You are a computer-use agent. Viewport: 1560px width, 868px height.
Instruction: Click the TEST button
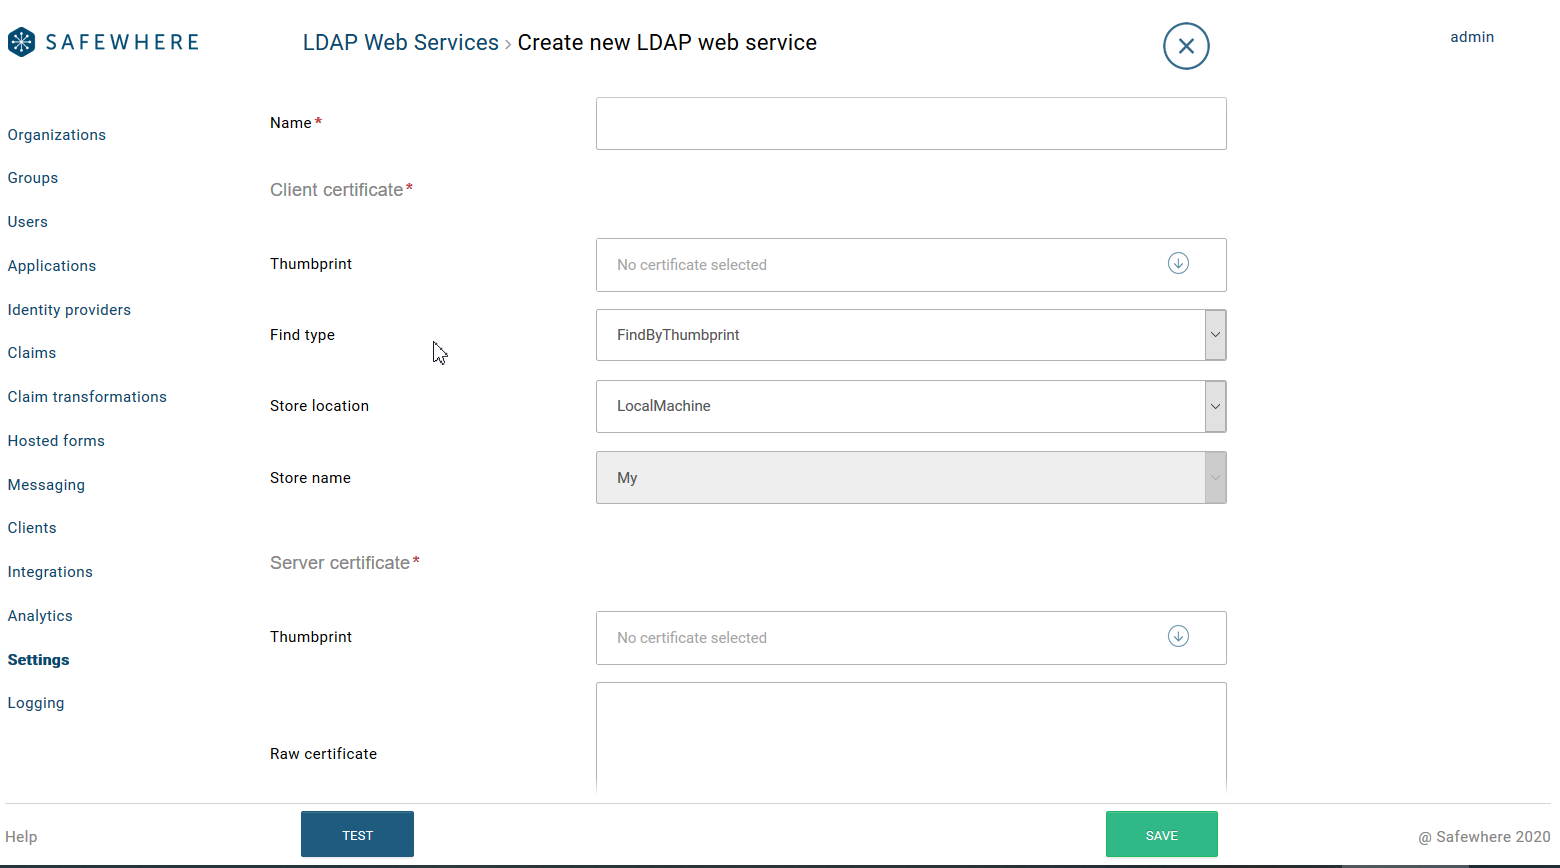point(357,834)
